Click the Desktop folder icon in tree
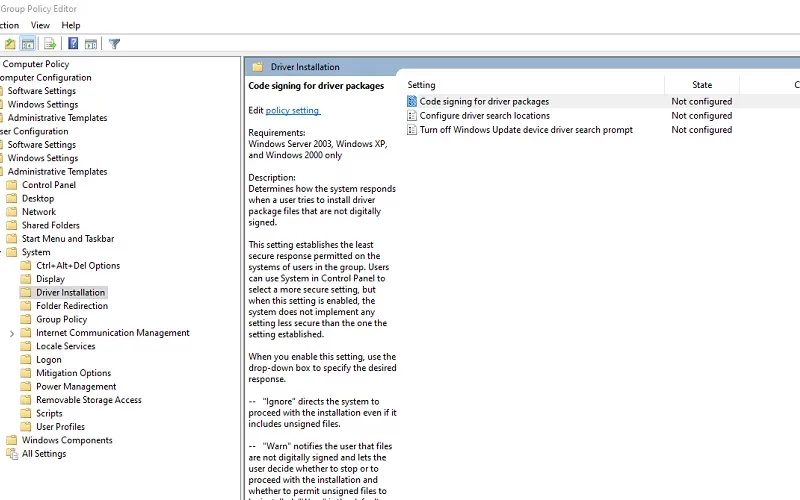The height and width of the screenshot is (500, 800). [11, 198]
